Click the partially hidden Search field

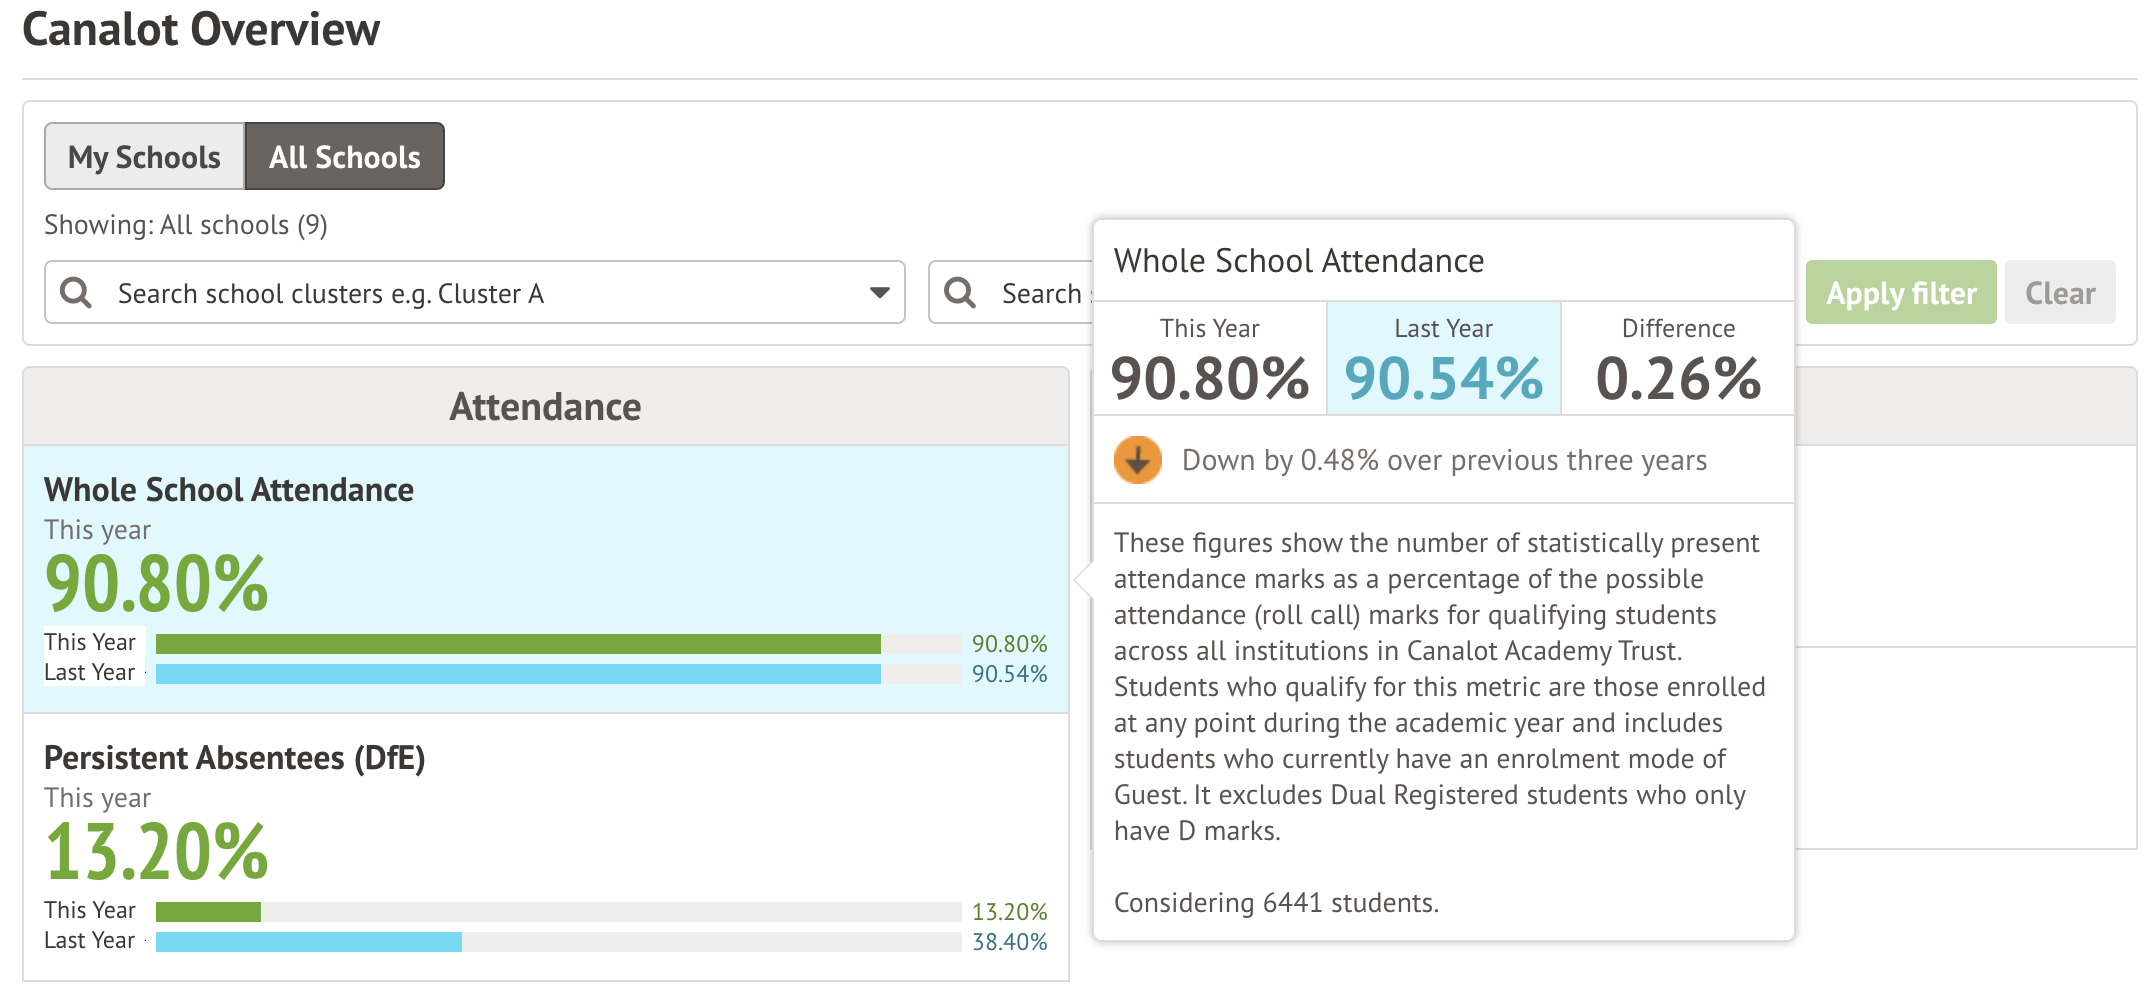1040,293
